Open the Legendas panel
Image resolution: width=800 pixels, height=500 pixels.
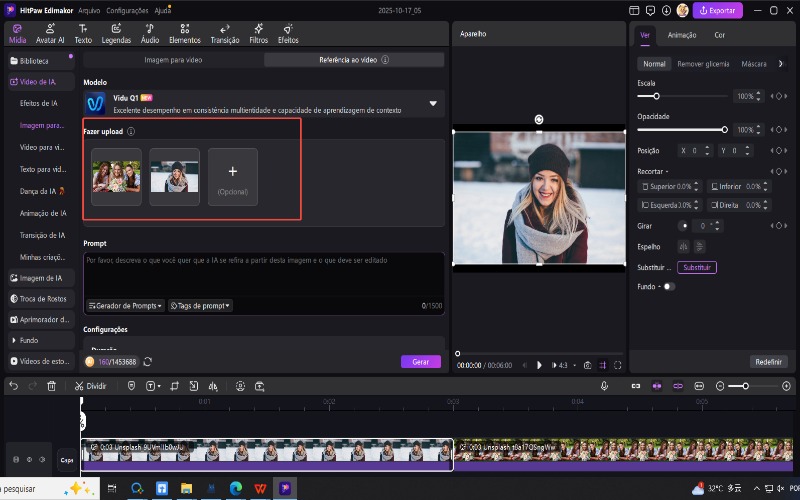point(116,34)
